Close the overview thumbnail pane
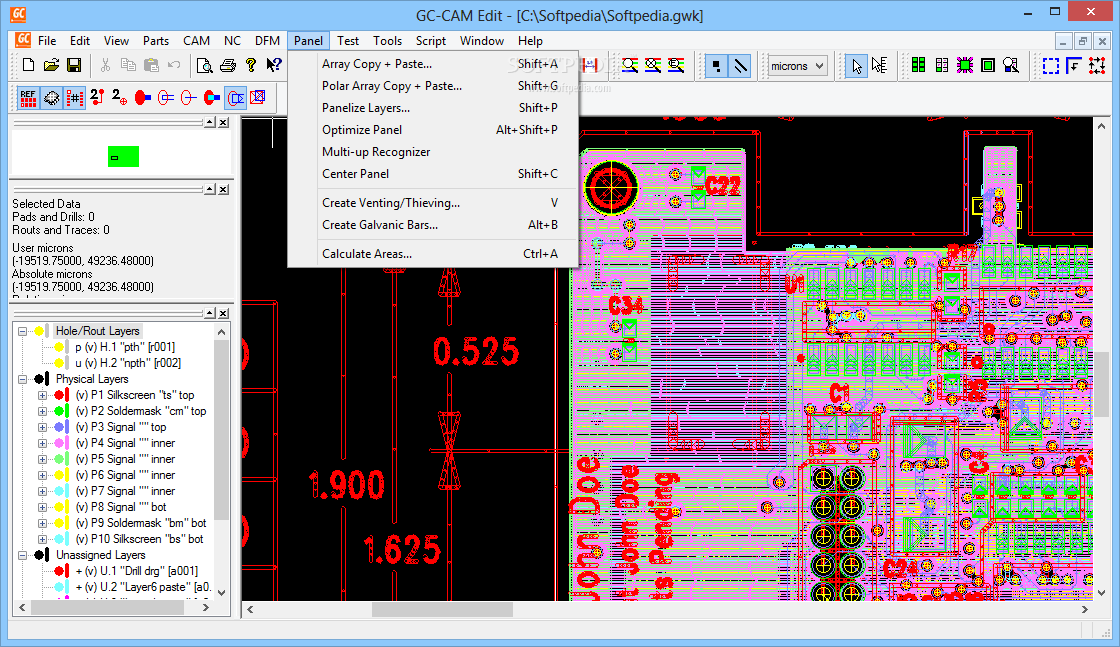 tap(224, 123)
